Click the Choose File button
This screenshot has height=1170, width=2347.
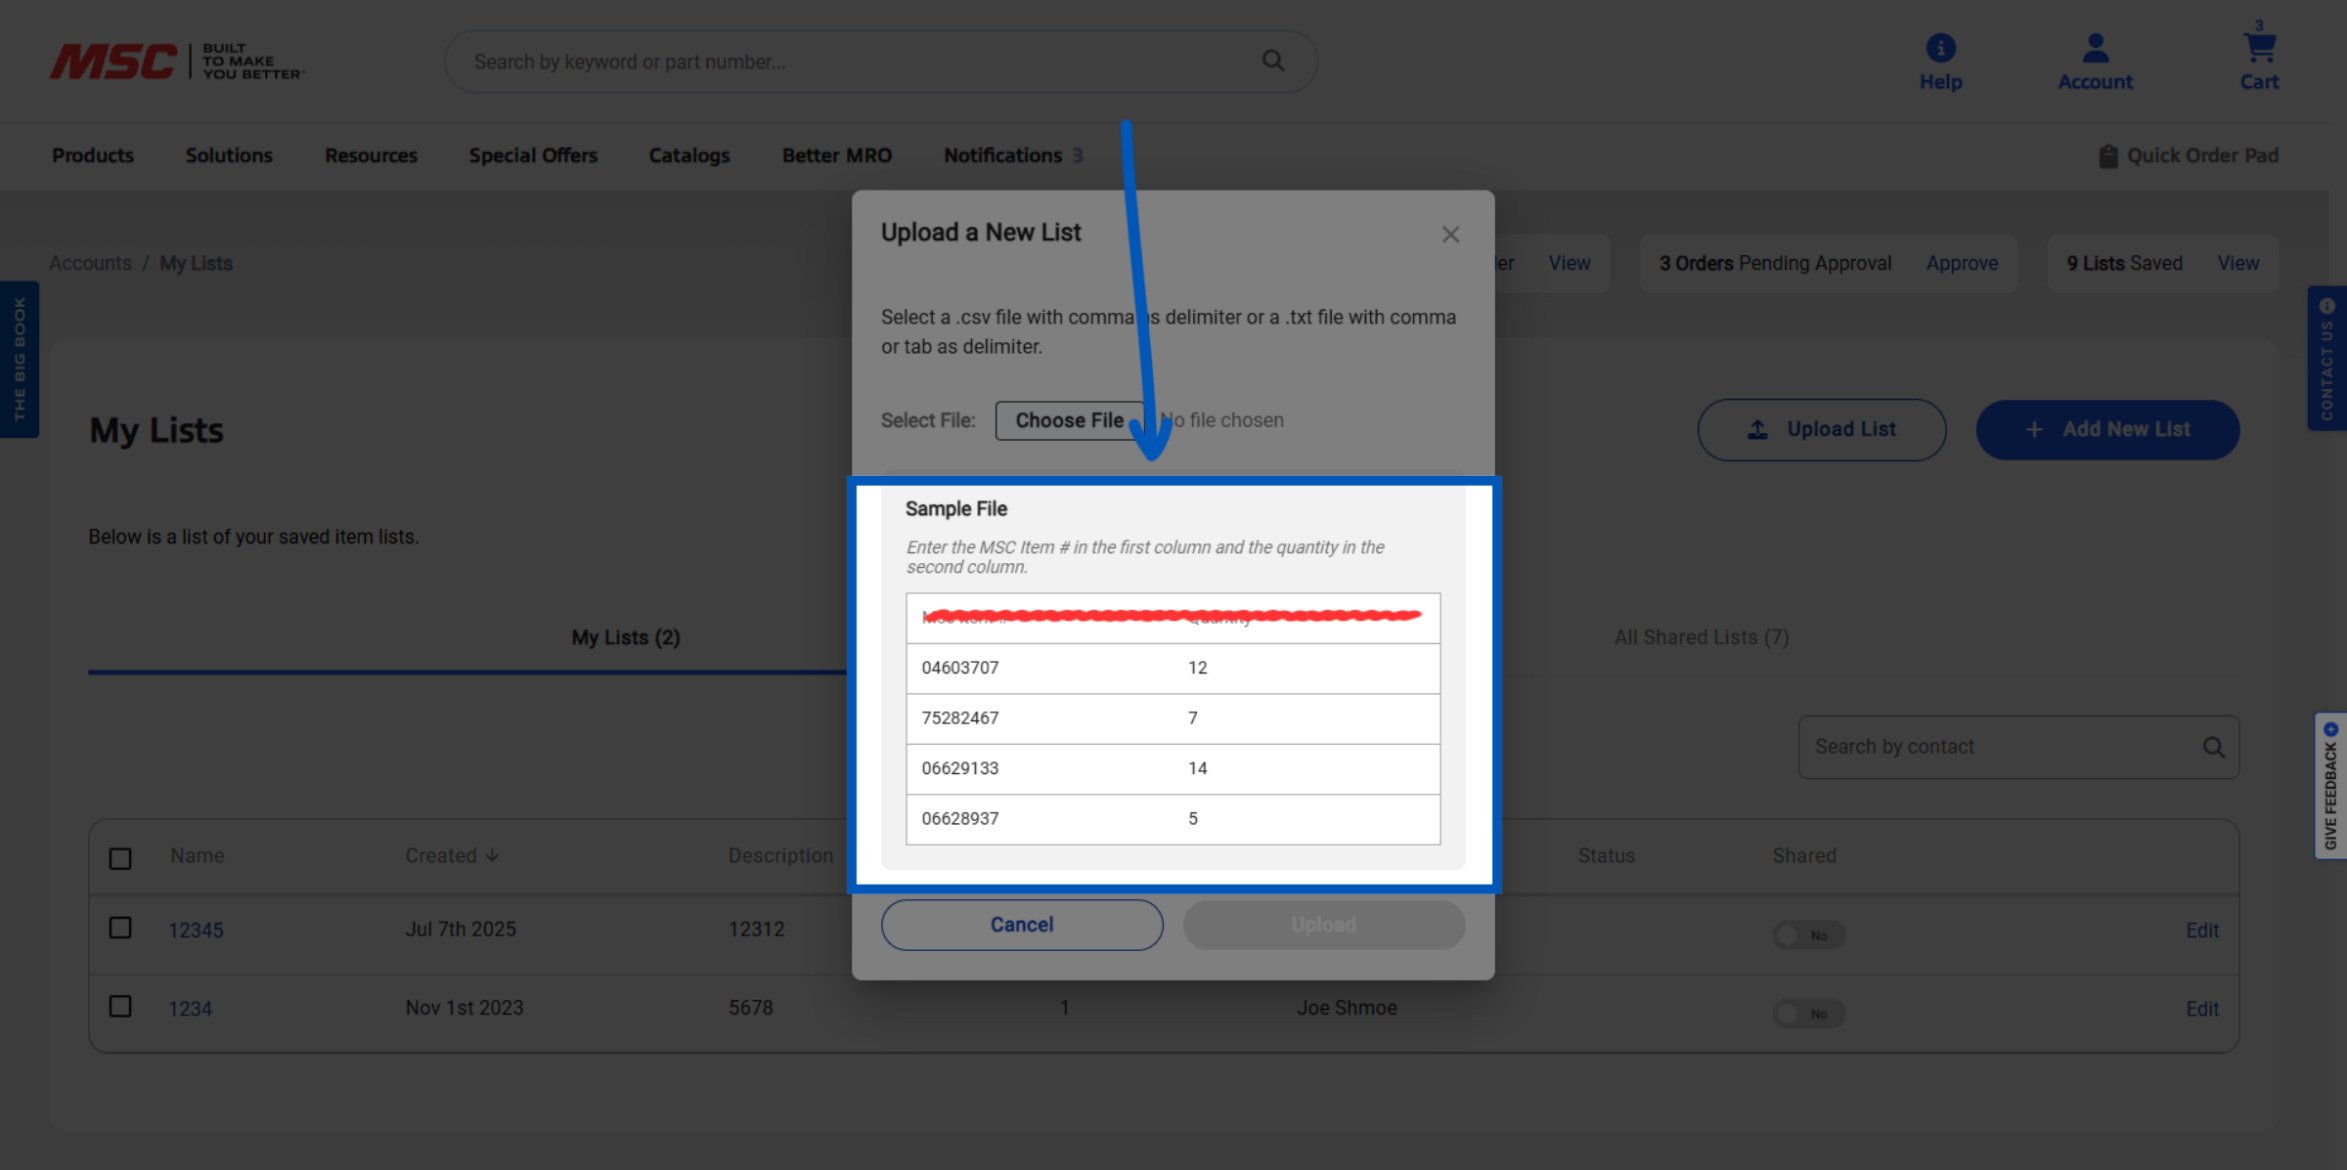tap(1068, 420)
